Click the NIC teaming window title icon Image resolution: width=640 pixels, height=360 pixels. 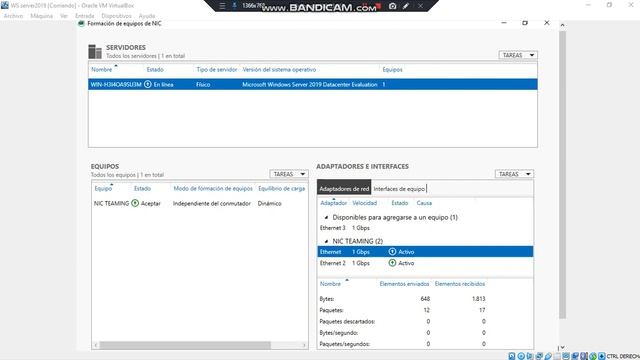pos(81,24)
